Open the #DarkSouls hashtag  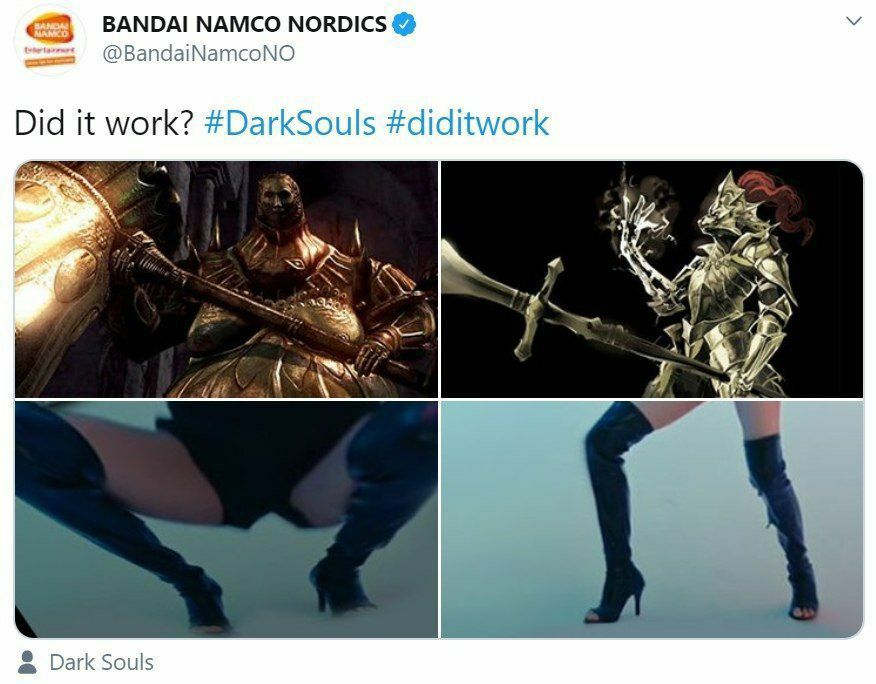[x=290, y=124]
